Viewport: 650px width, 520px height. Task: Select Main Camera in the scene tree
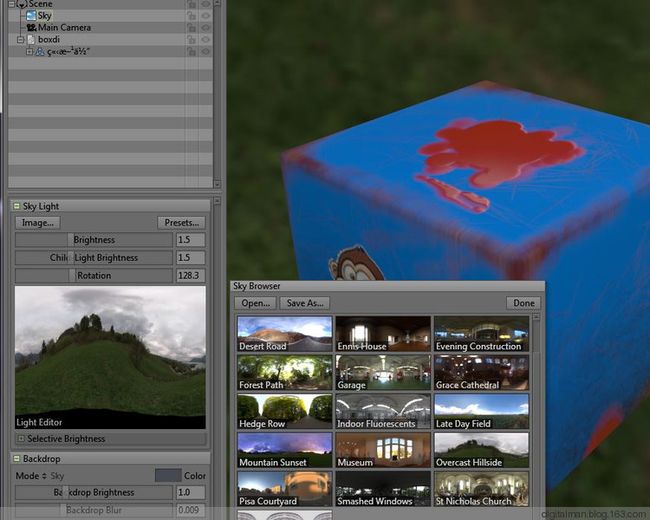tap(64, 28)
